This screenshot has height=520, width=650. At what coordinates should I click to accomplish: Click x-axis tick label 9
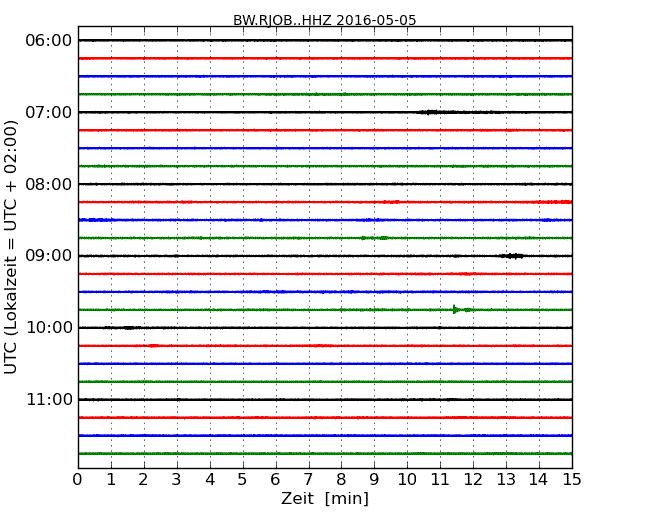tap(374, 480)
